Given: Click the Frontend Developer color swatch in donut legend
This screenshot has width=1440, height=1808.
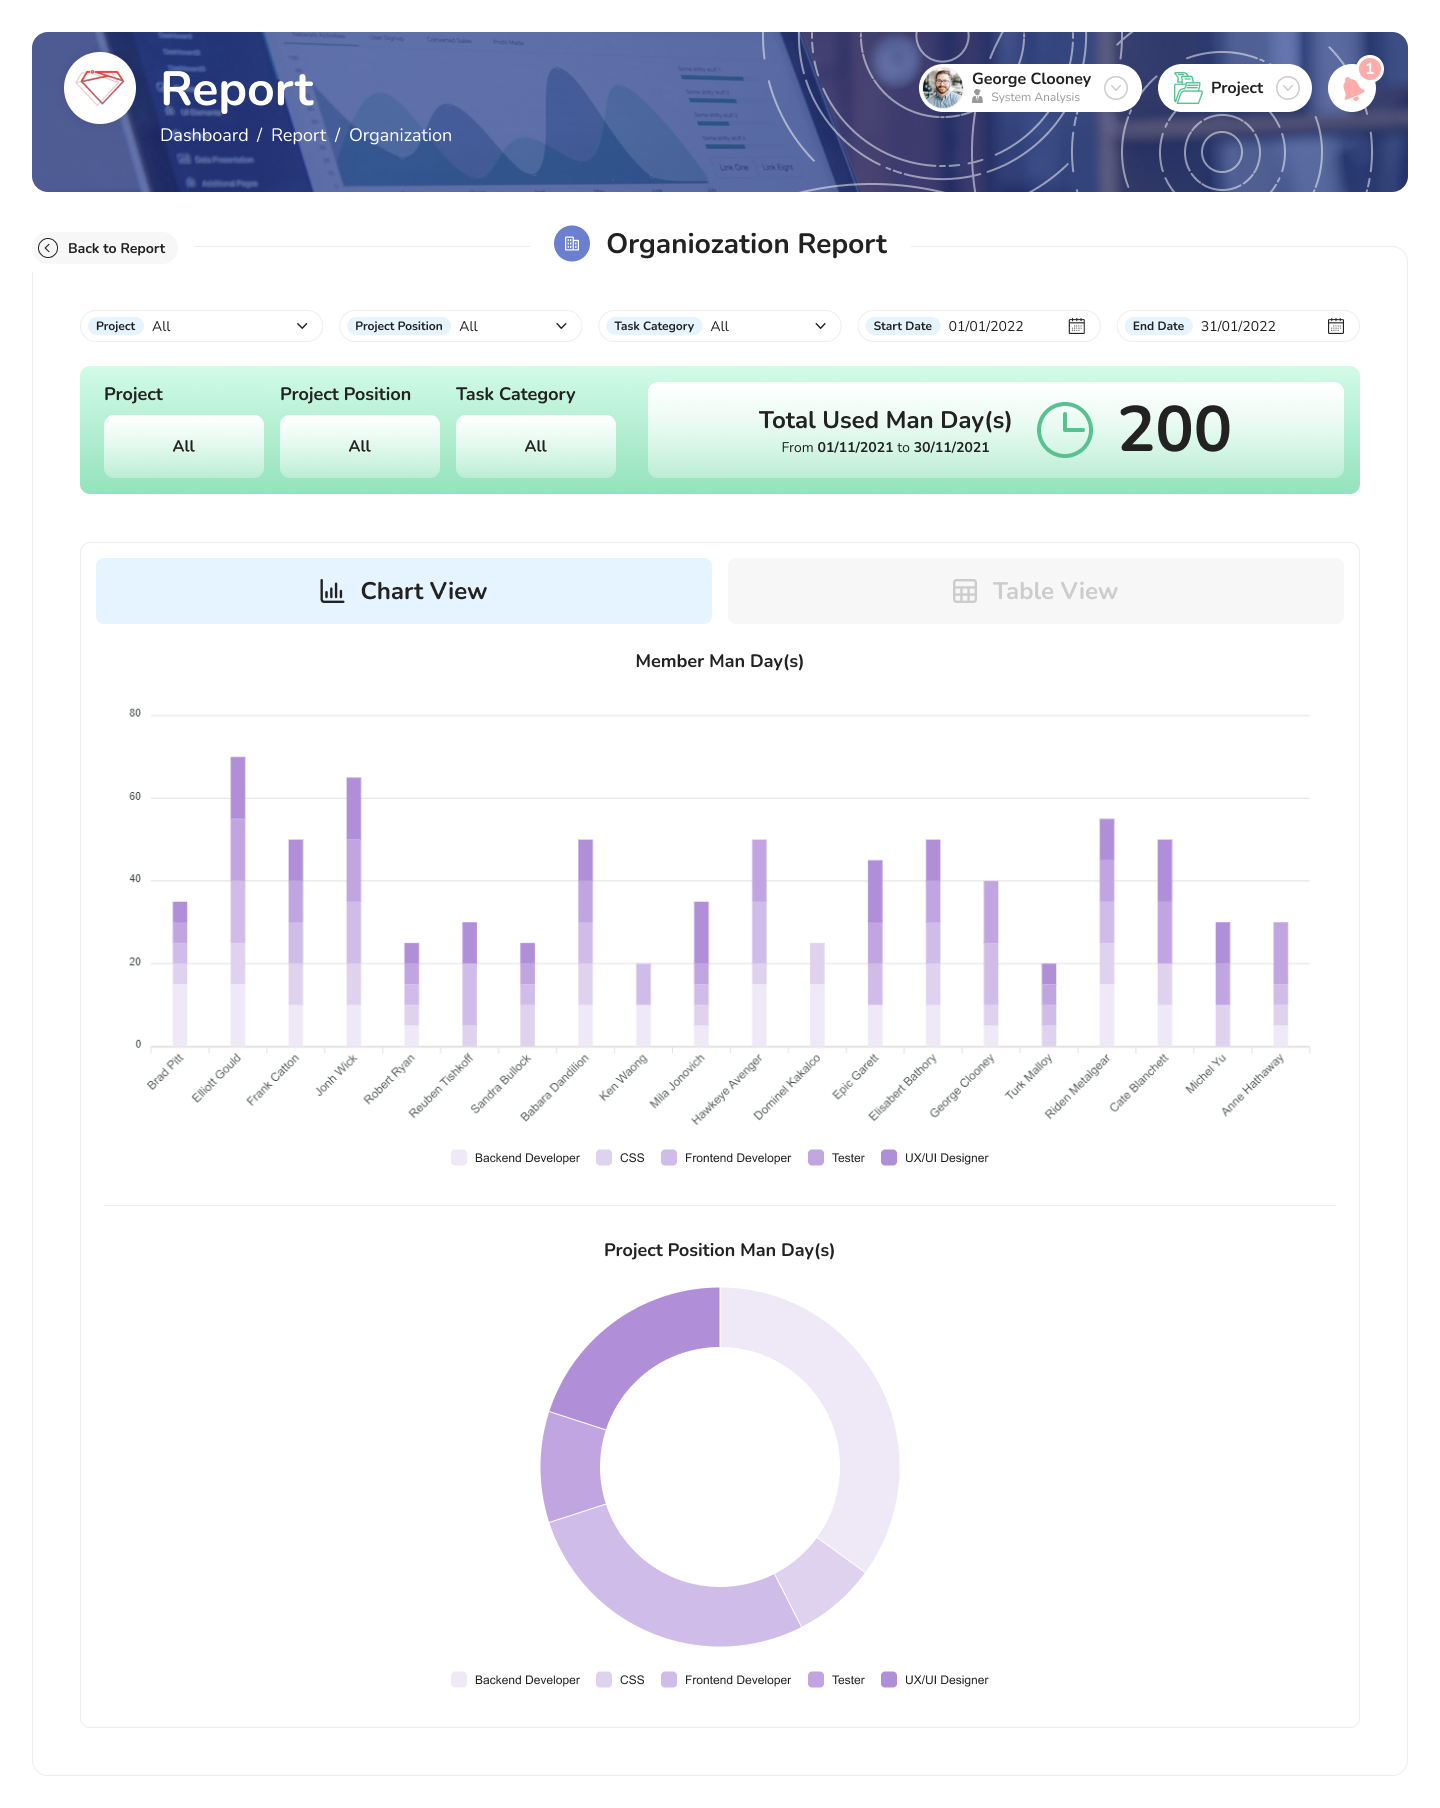Looking at the screenshot, I should [669, 1680].
